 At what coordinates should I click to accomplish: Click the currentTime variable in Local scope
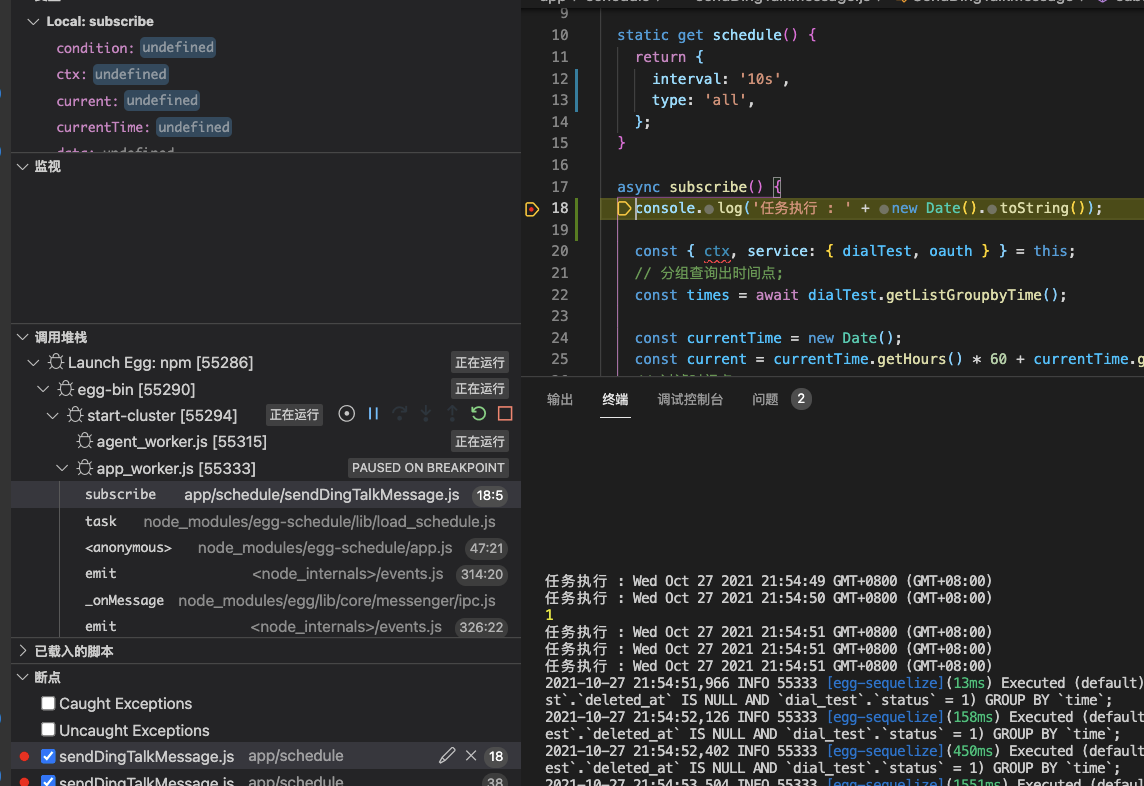(x=104, y=127)
